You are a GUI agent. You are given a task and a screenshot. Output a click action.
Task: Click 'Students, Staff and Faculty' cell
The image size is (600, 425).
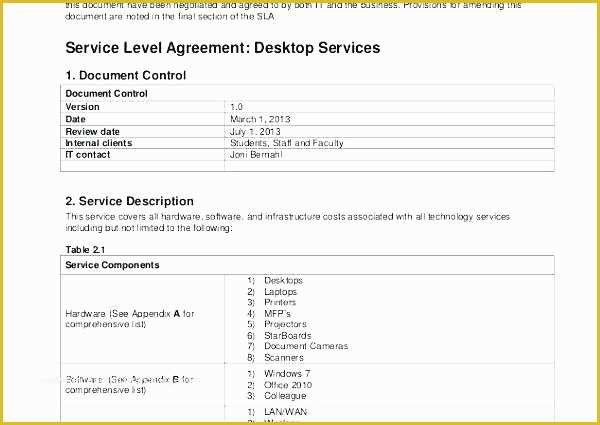287,143
